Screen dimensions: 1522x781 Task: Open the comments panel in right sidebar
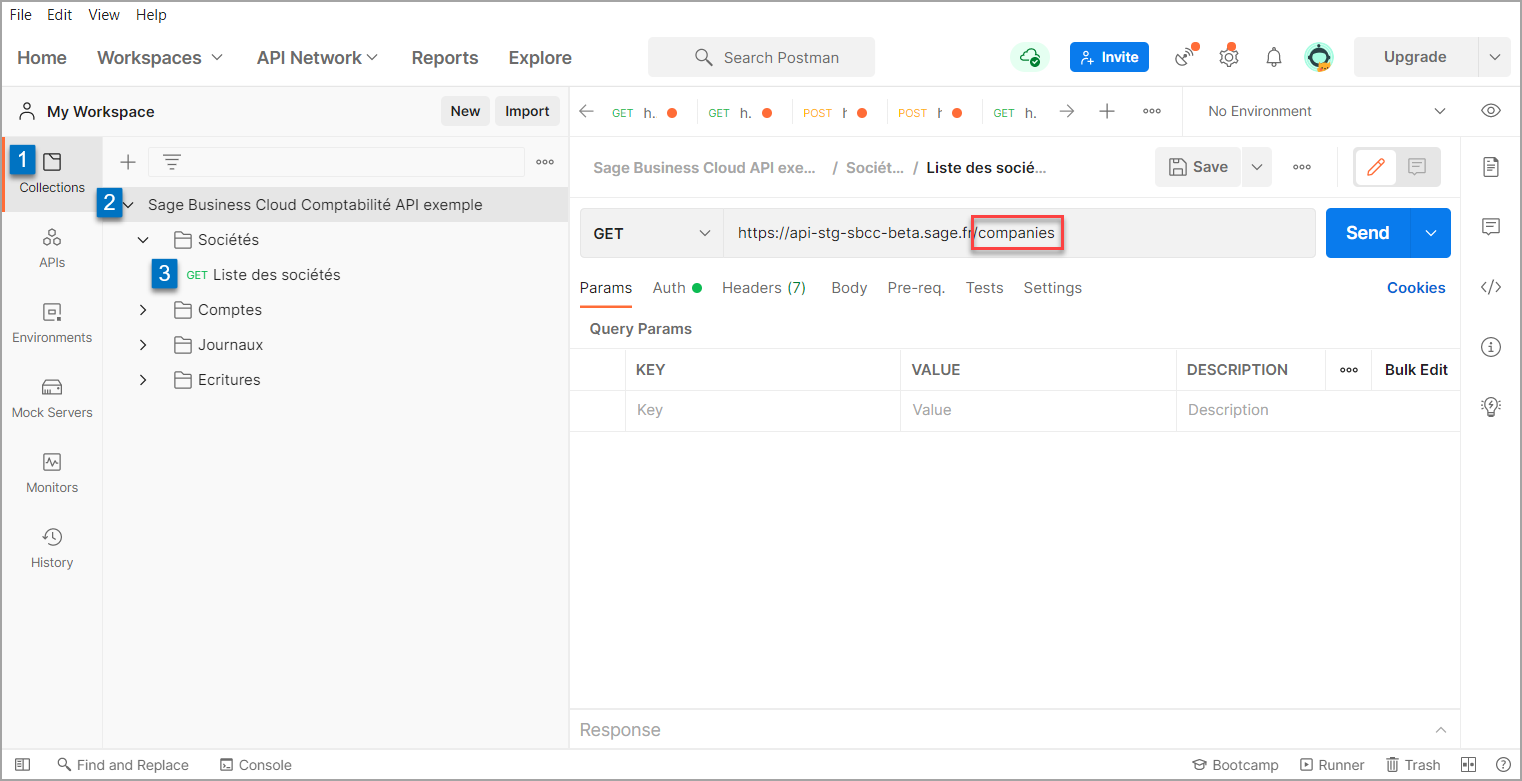click(x=1491, y=227)
